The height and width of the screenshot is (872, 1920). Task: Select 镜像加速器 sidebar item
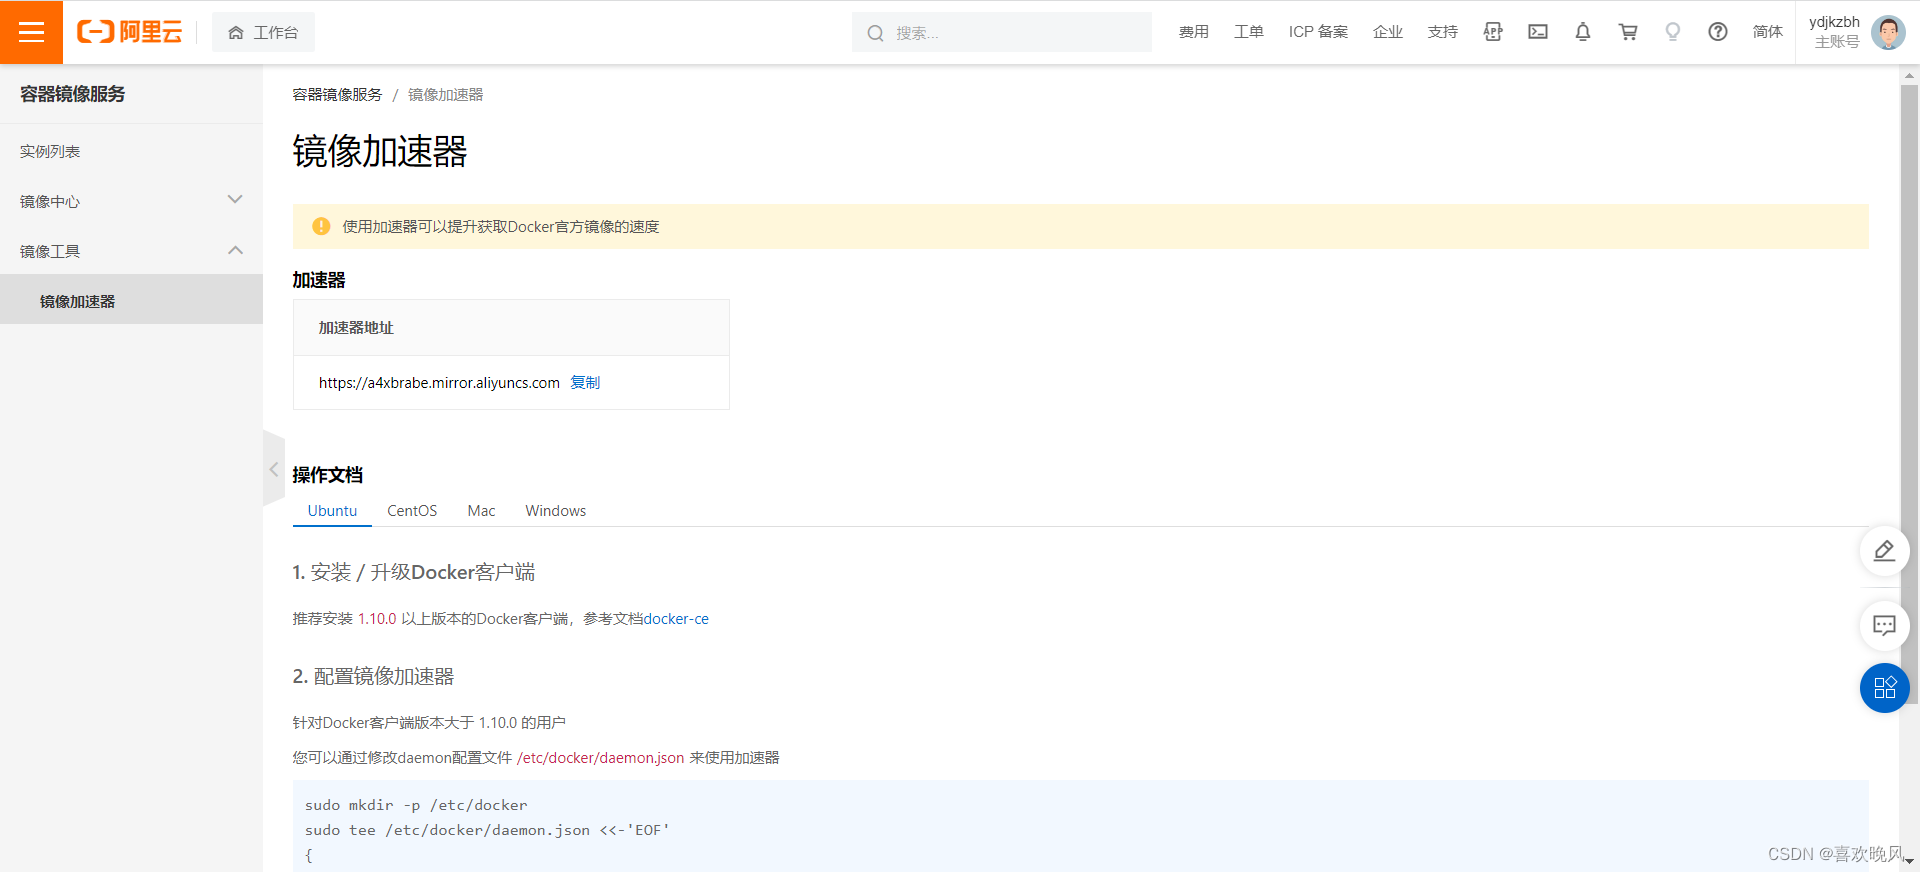(x=131, y=300)
